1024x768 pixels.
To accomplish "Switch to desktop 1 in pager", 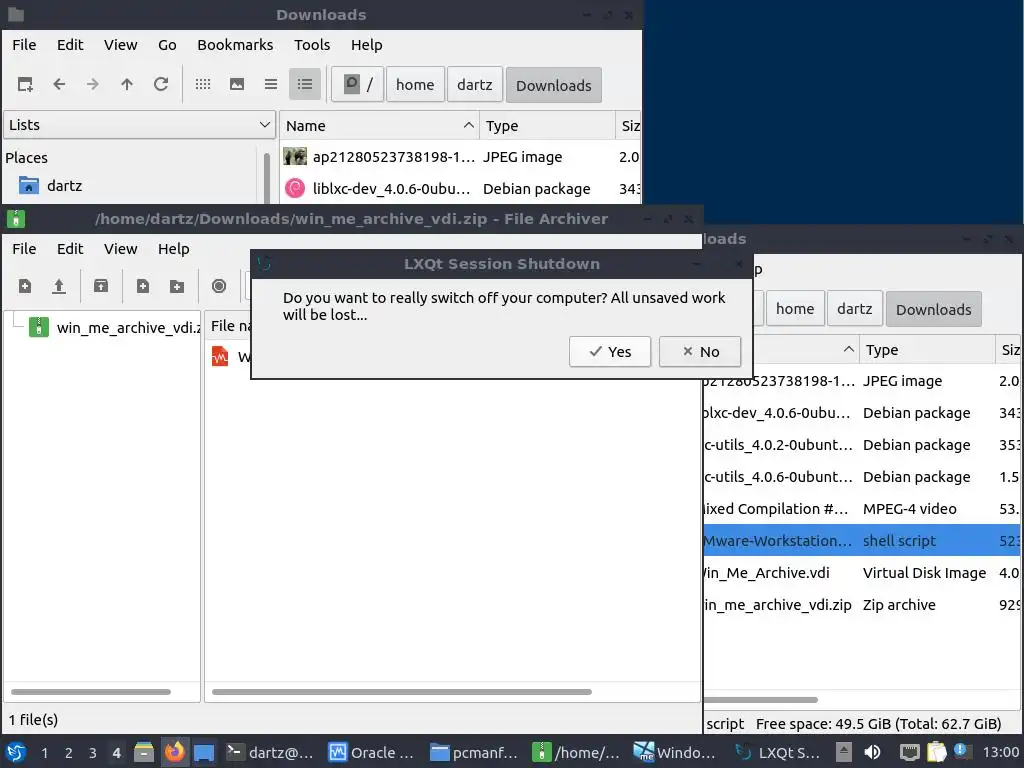I will [44, 753].
